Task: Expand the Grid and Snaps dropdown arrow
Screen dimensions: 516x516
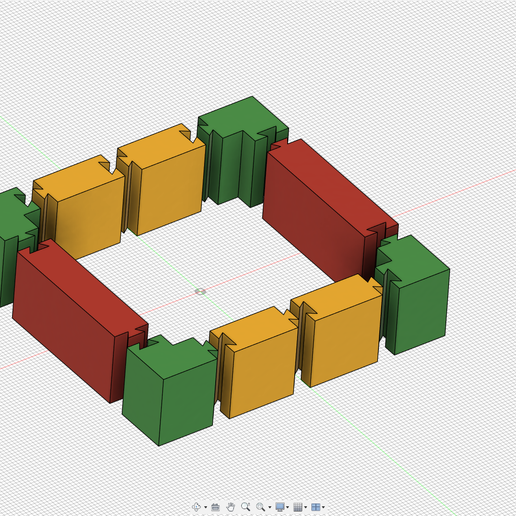Action: (x=306, y=507)
